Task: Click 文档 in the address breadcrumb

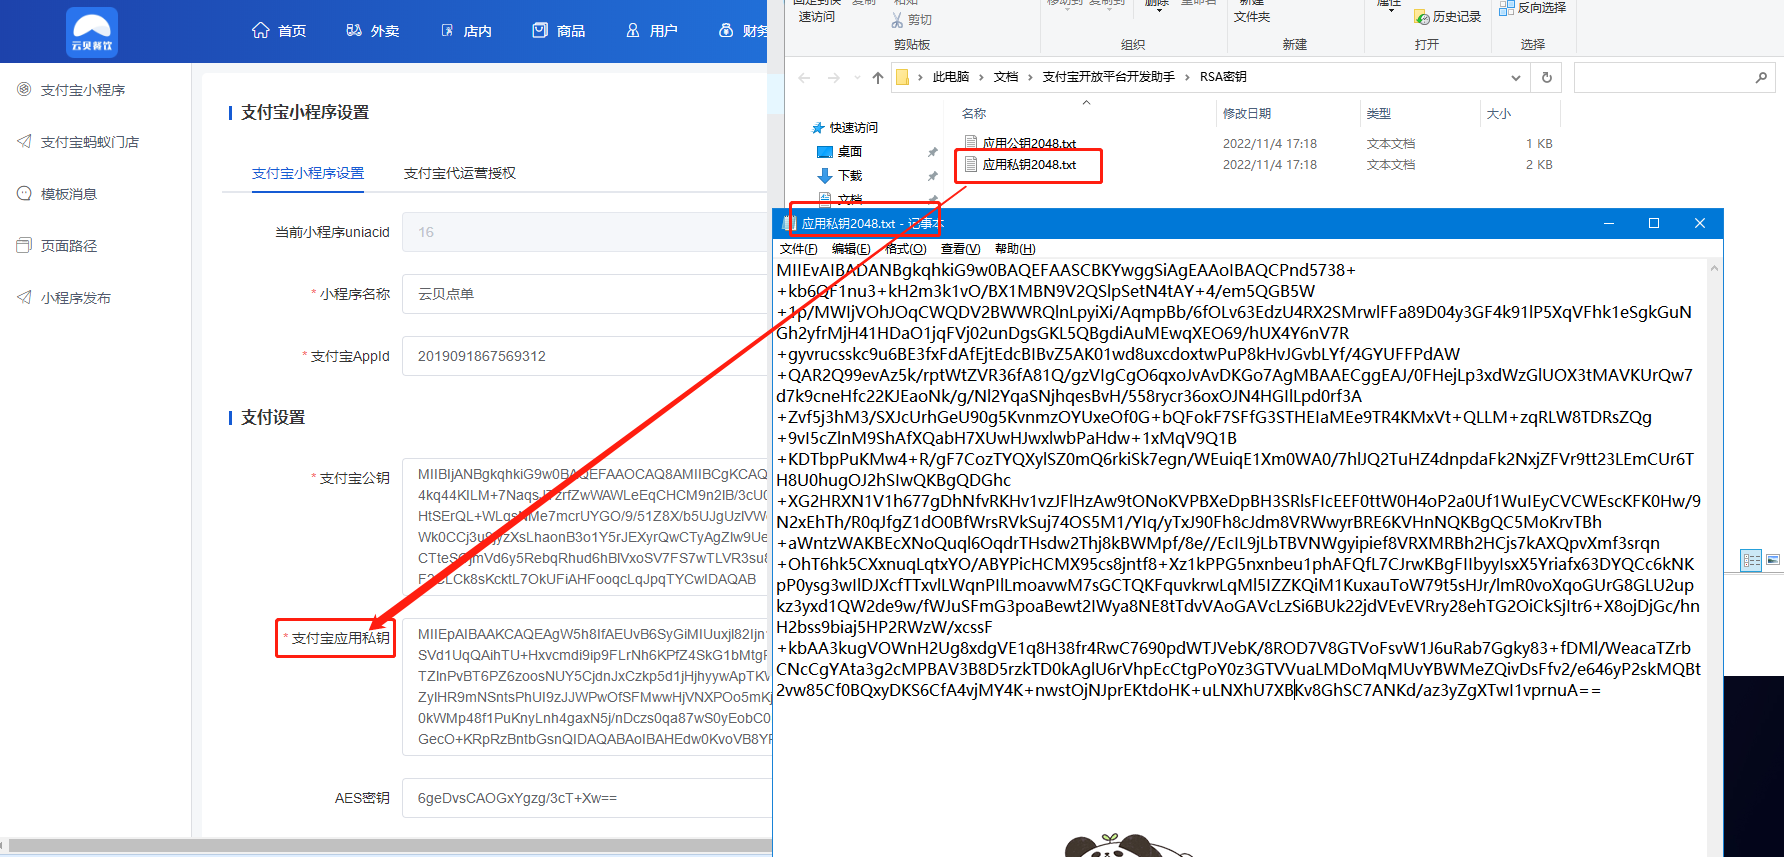Action: click(x=1006, y=77)
